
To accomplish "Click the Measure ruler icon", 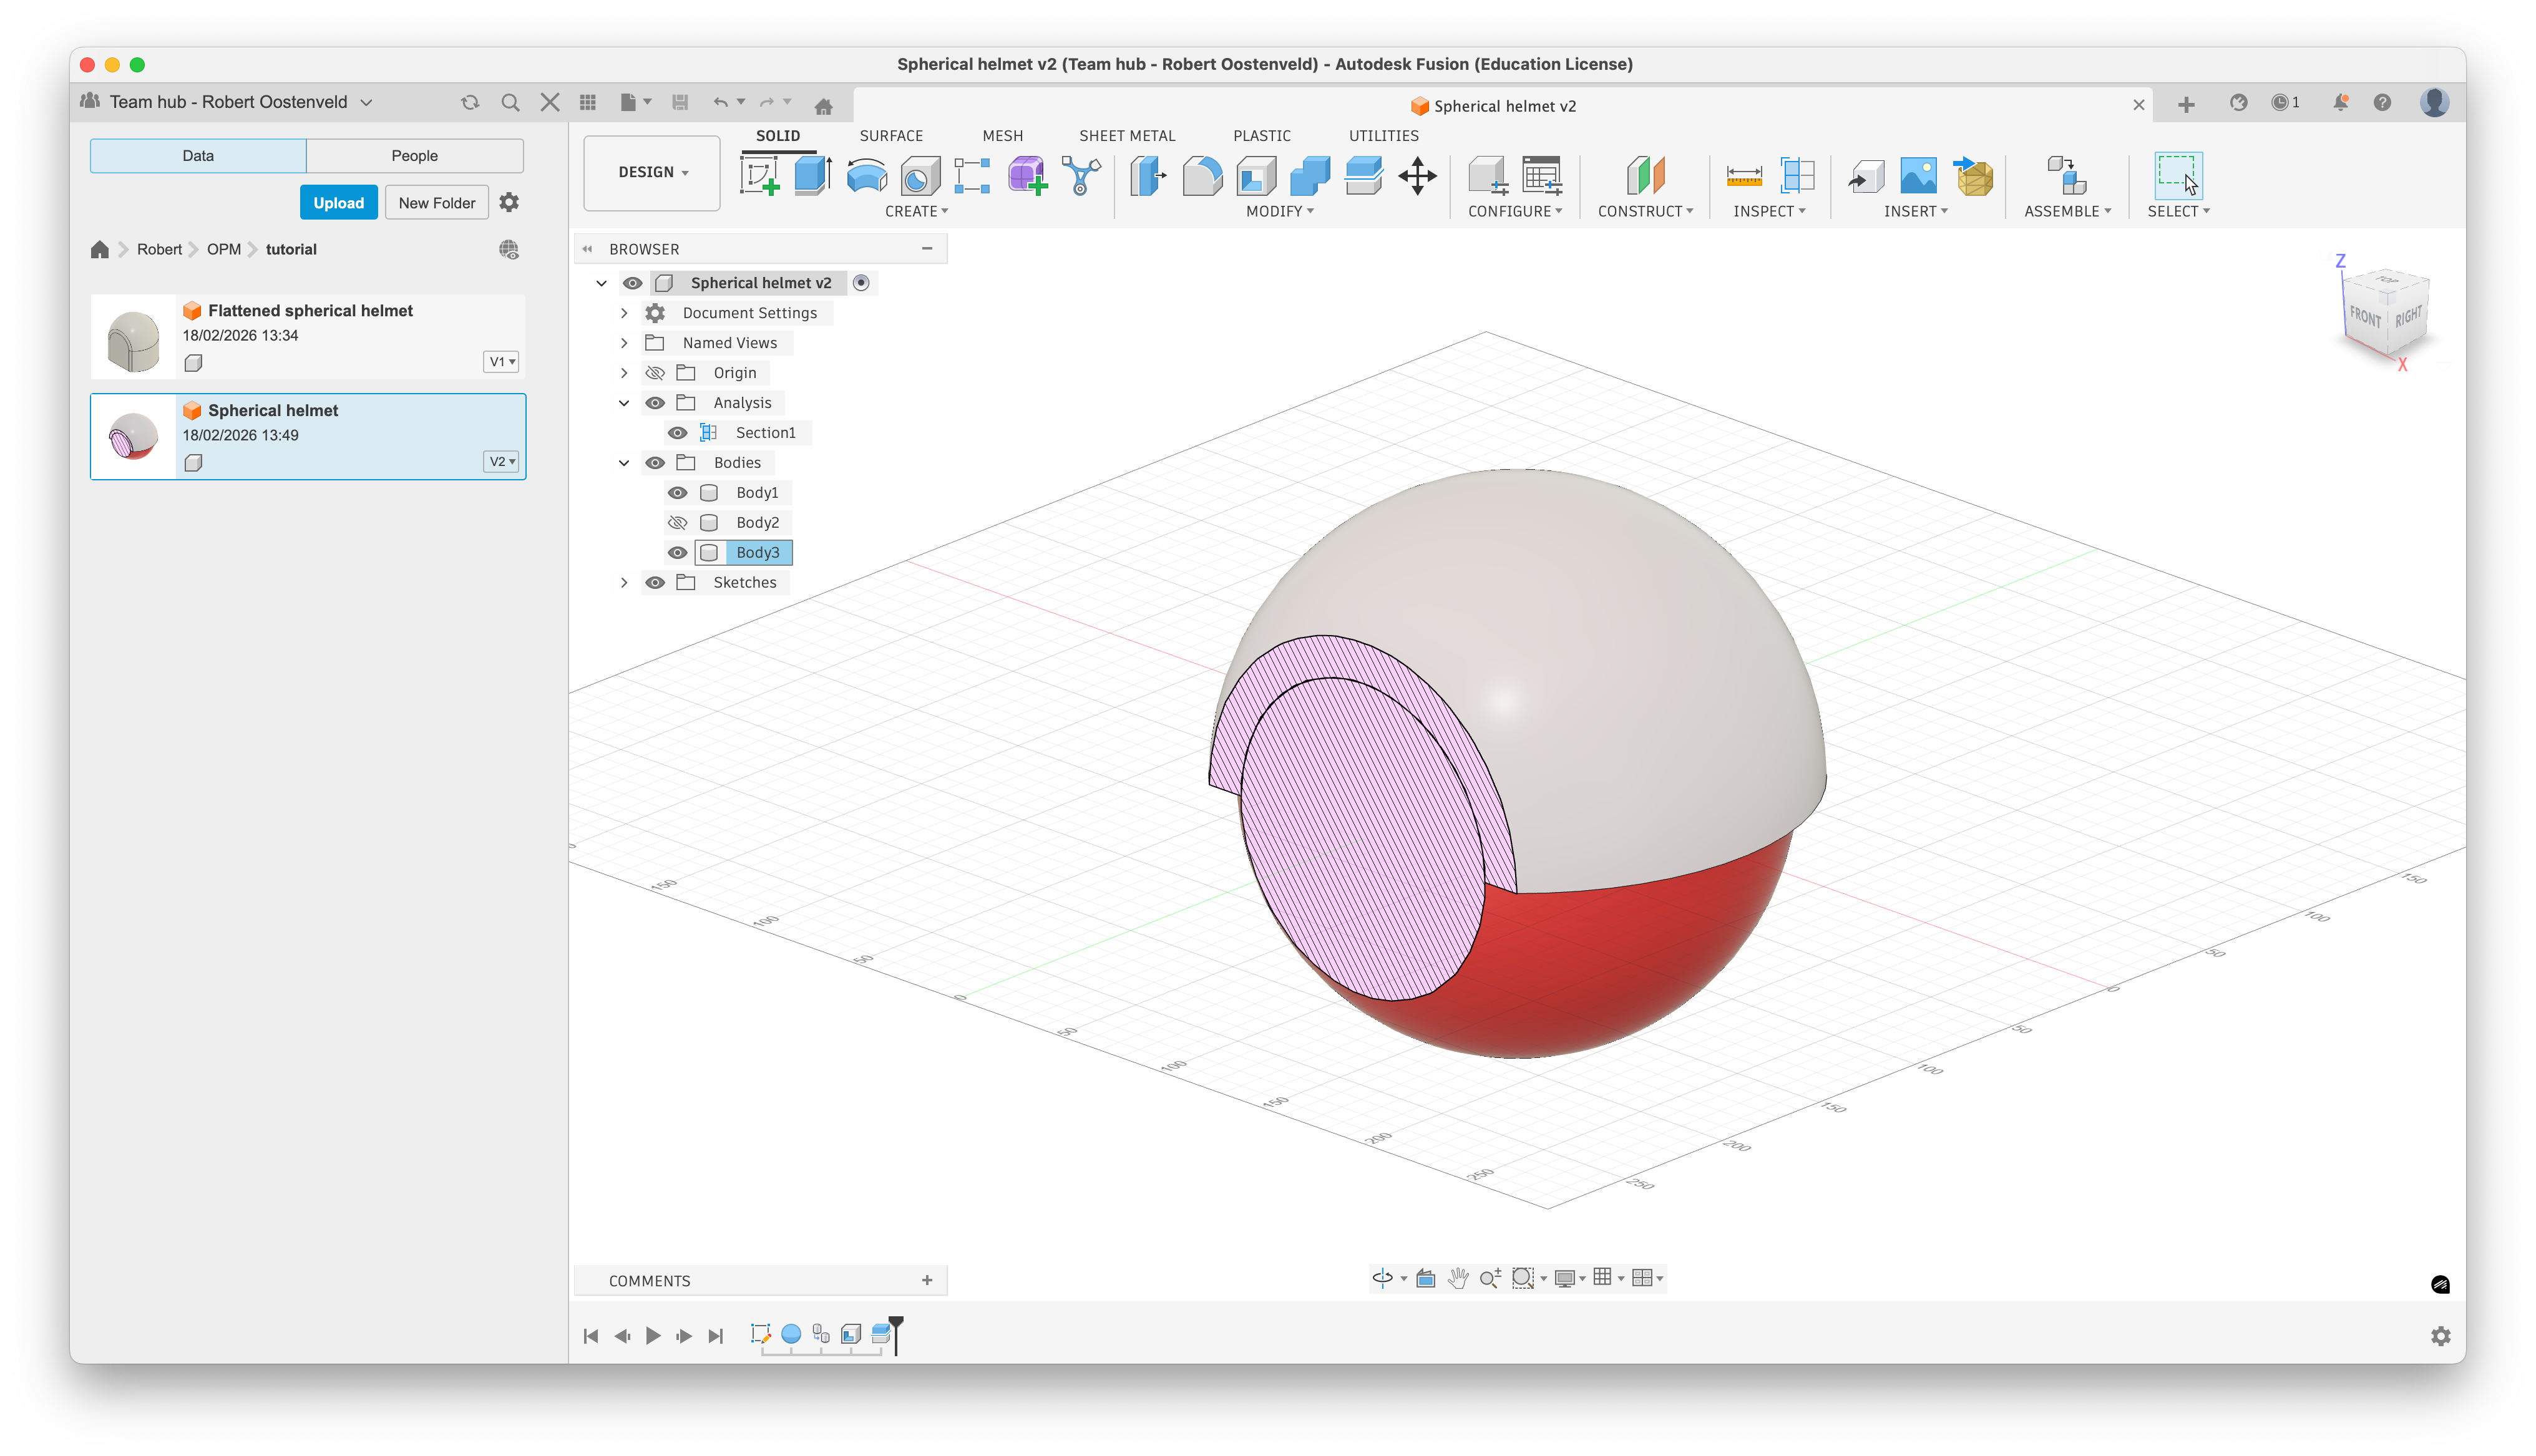I will (x=1744, y=176).
